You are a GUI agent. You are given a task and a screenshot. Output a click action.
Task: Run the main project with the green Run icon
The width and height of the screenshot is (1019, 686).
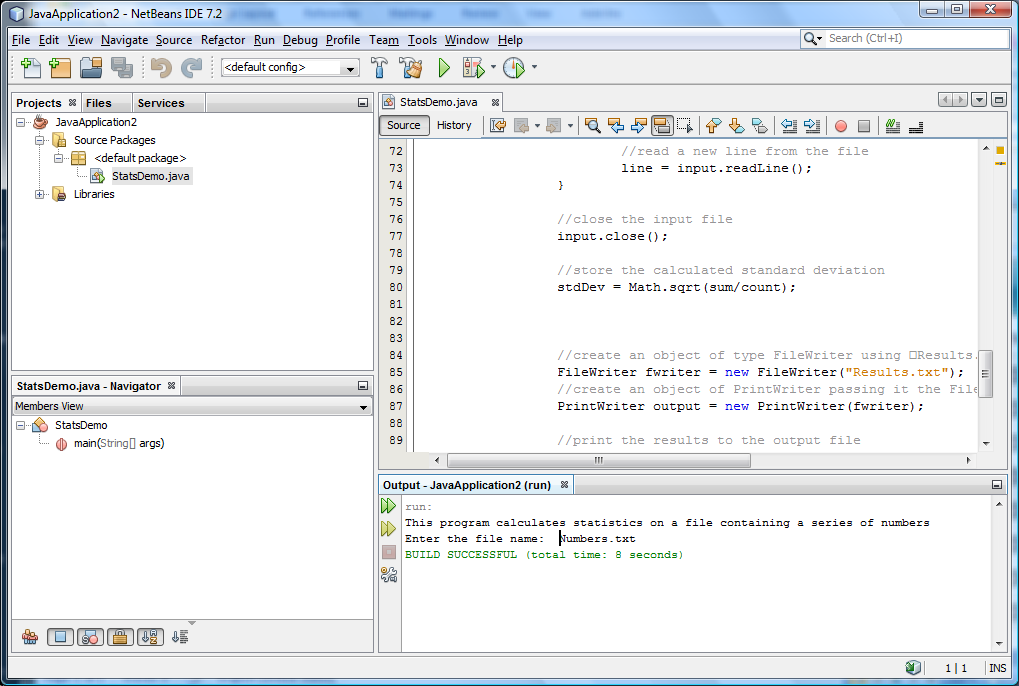443,67
